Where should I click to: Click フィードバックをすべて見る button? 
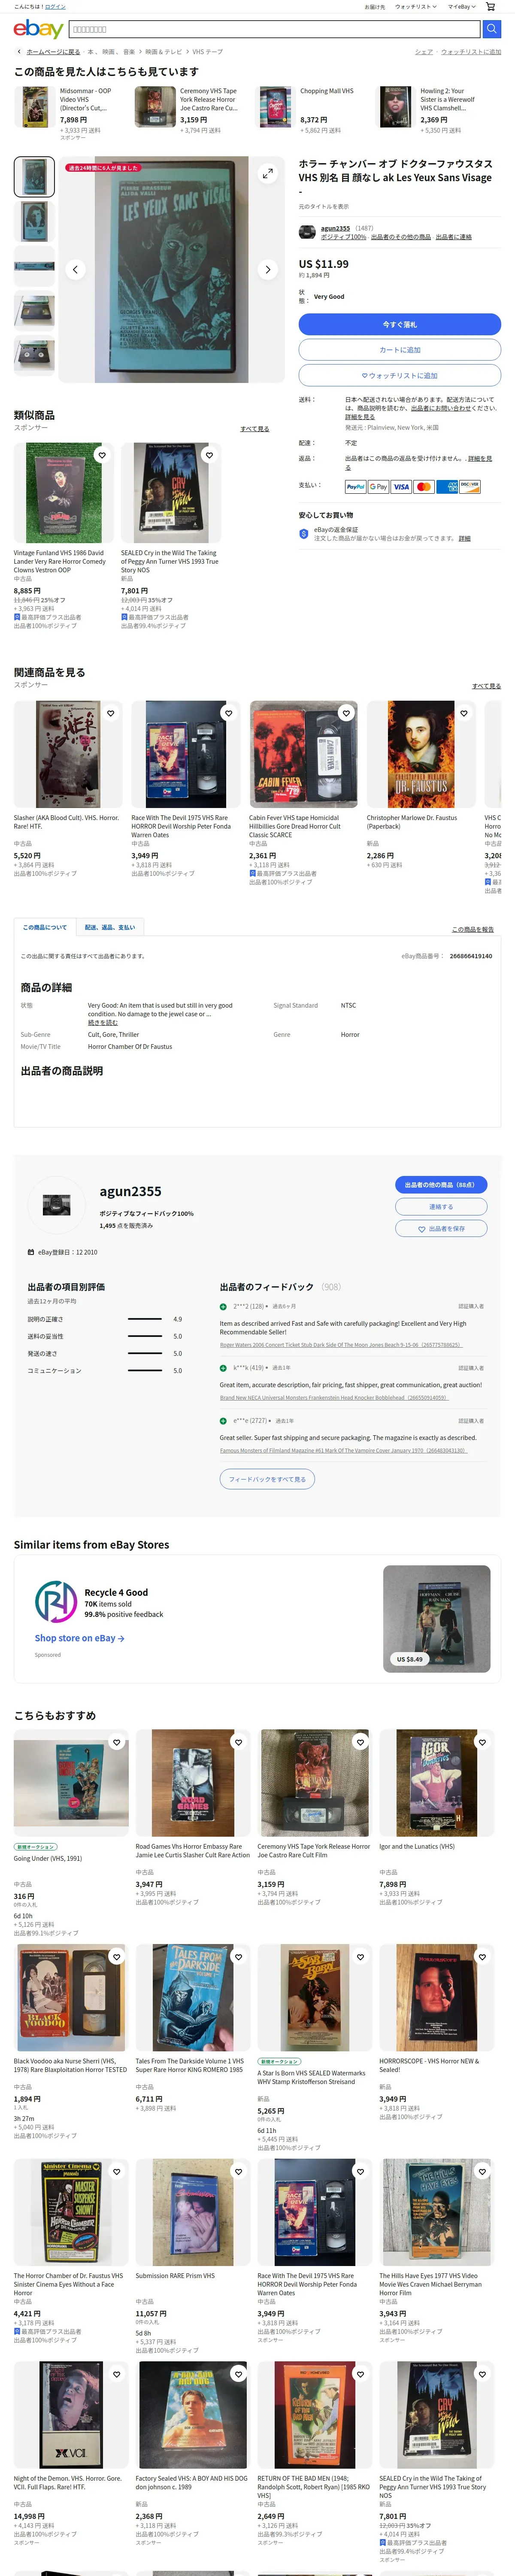(267, 1478)
